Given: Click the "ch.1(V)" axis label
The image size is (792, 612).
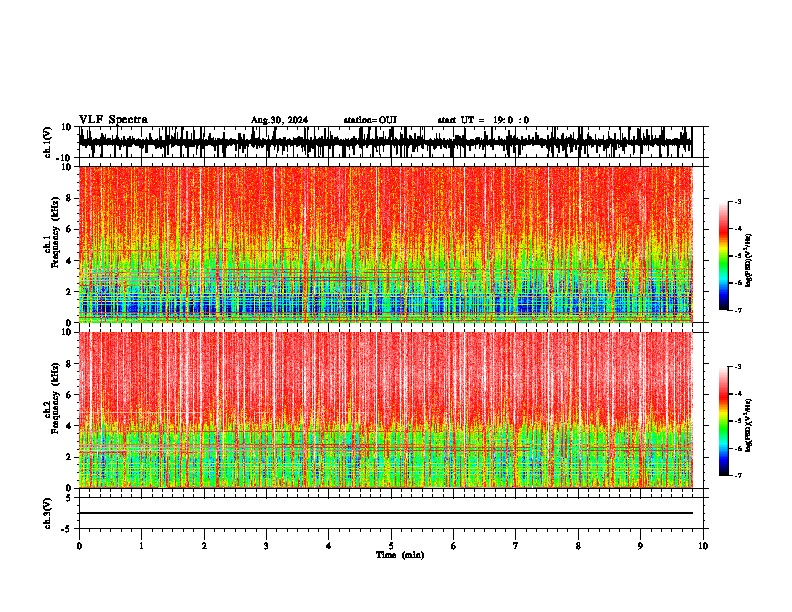Looking at the screenshot, I should pos(48,142).
